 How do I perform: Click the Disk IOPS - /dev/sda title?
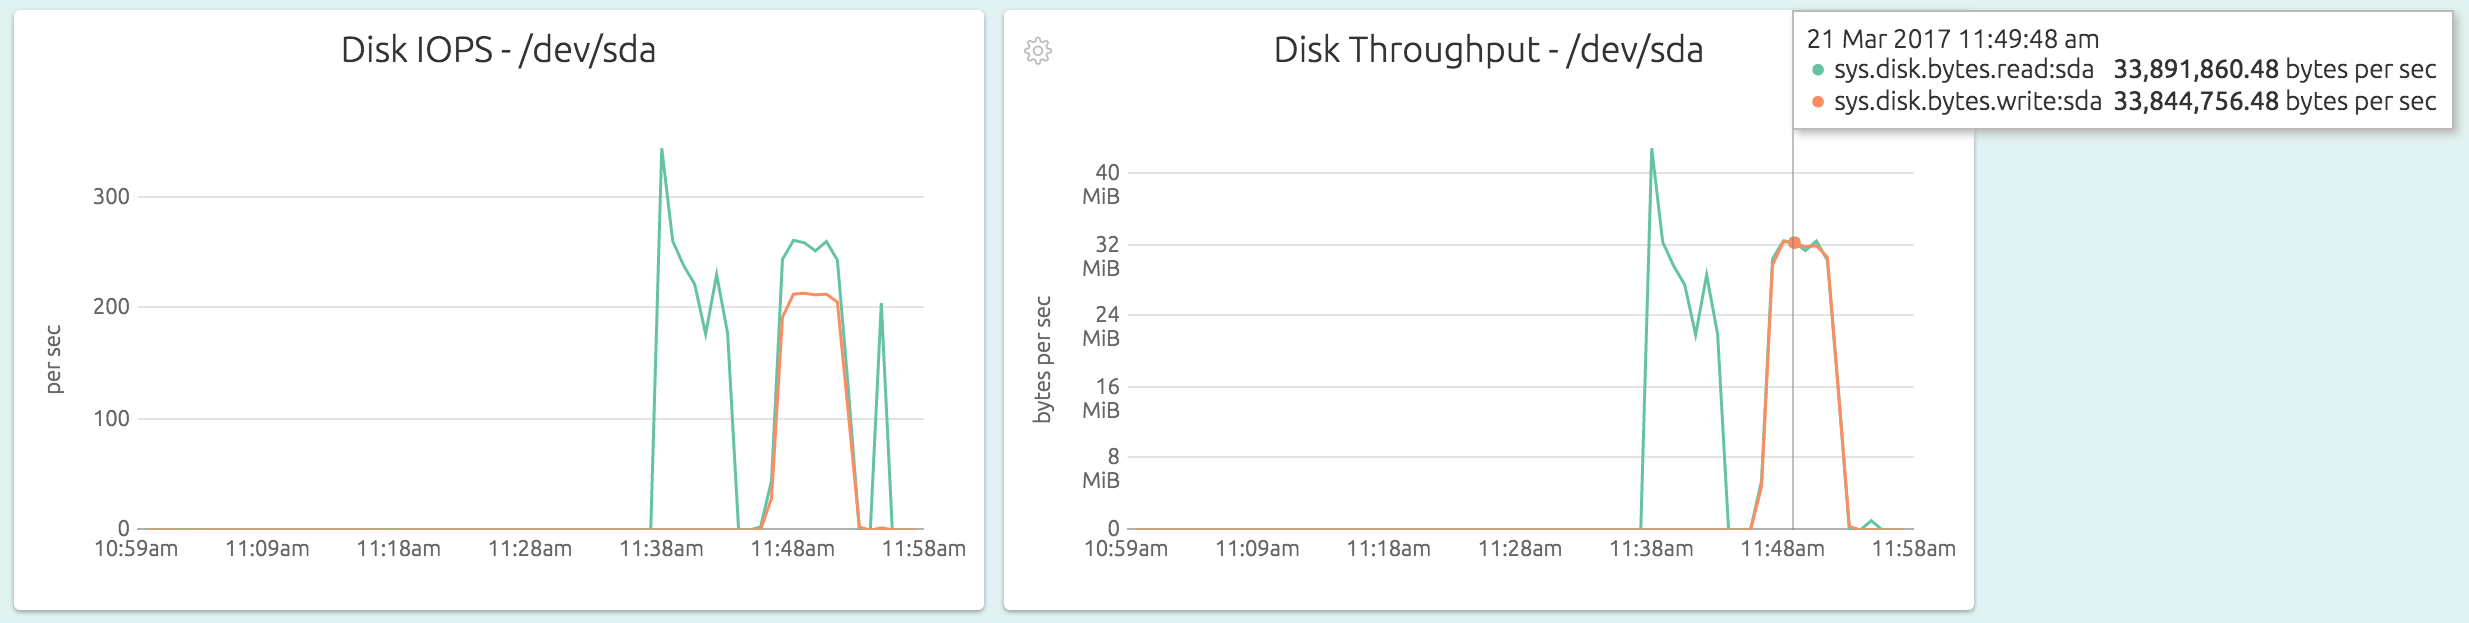[x=498, y=50]
